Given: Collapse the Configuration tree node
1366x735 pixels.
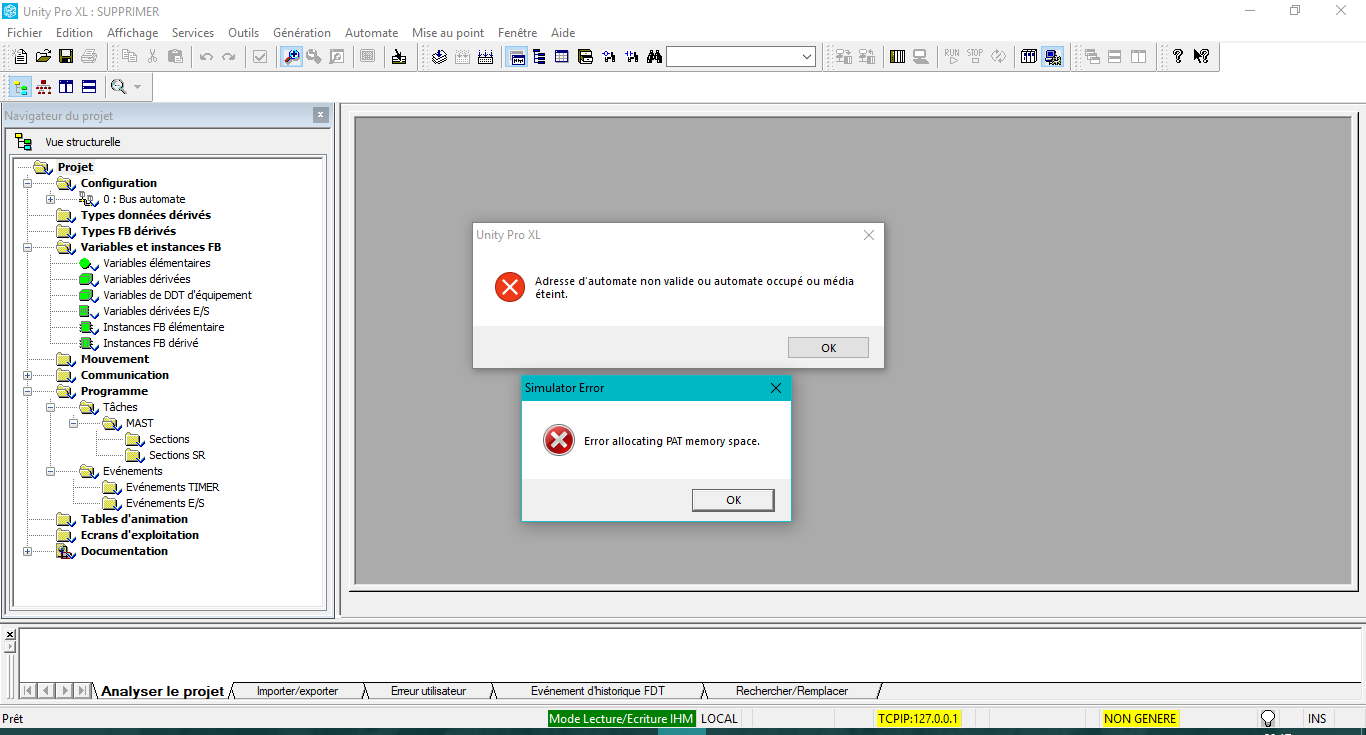Looking at the screenshot, I should pyautogui.click(x=28, y=183).
